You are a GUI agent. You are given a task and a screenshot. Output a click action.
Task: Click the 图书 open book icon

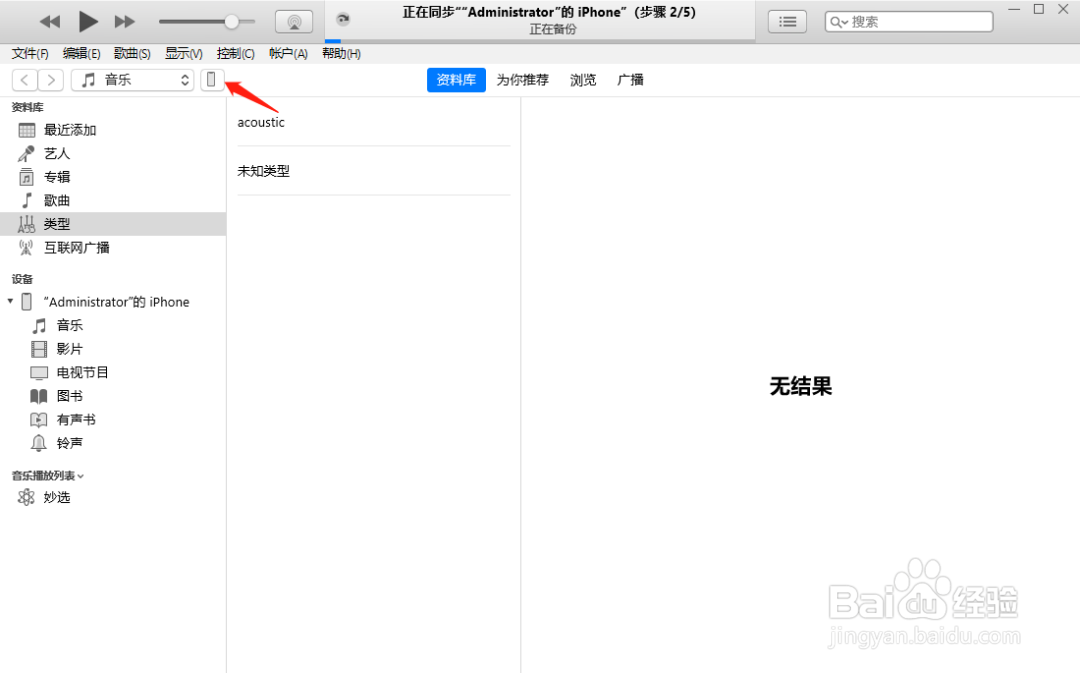coord(39,396)
